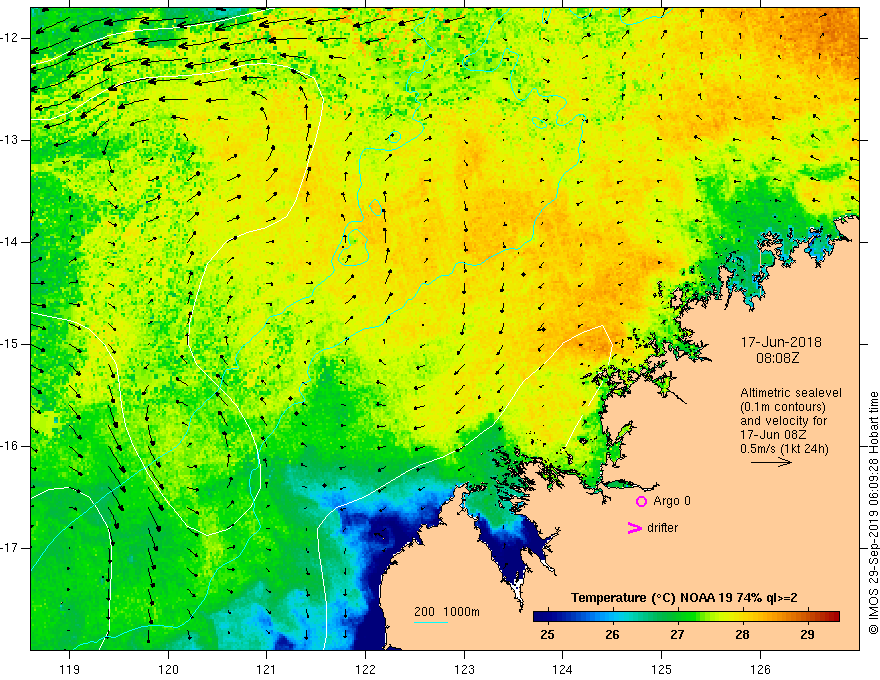The image size is (880, 680).
Task: Click the longitude axis label '120'
Action: pyautogui.click(x=168, y=669)
